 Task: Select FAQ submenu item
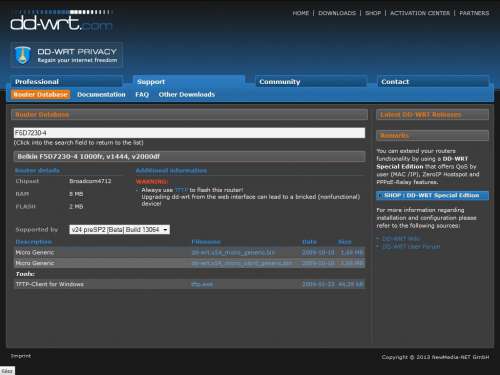(142, 95)
